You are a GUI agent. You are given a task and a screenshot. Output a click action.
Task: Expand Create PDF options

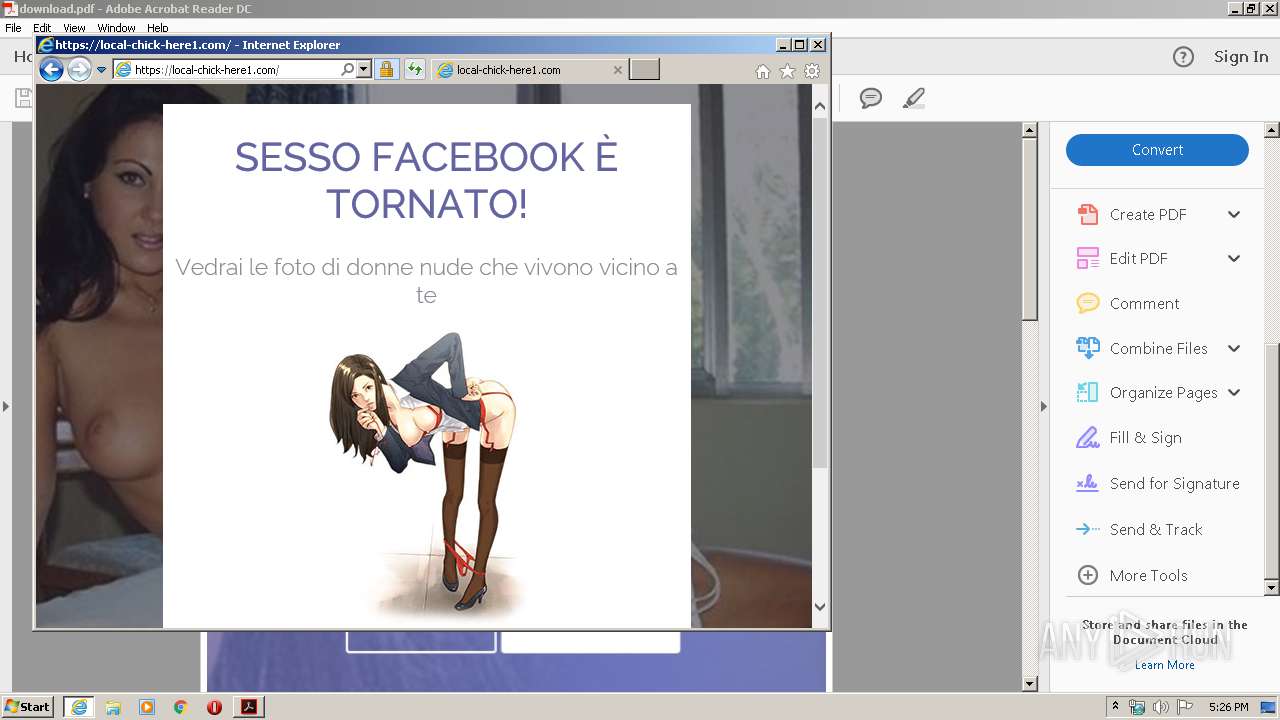[1234, 214]
